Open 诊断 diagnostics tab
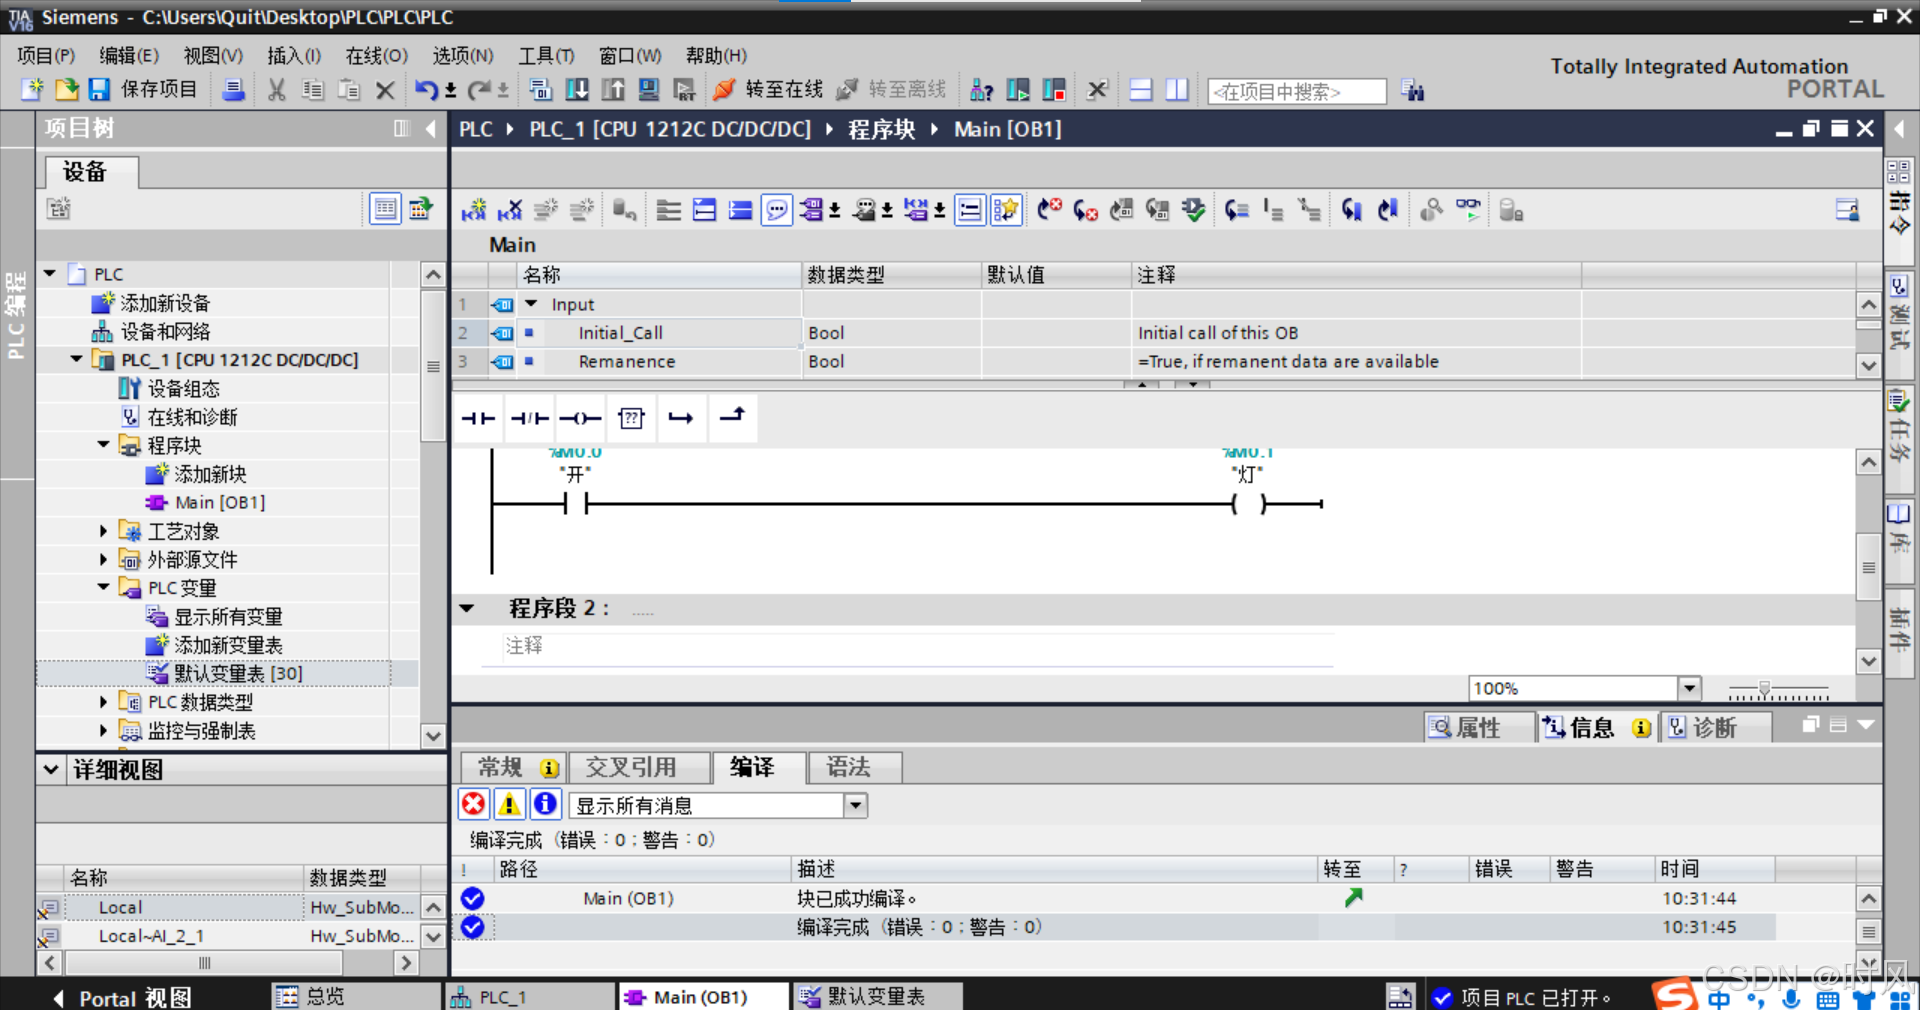Screen dimensions: 1920x1010 [1715, 727]
